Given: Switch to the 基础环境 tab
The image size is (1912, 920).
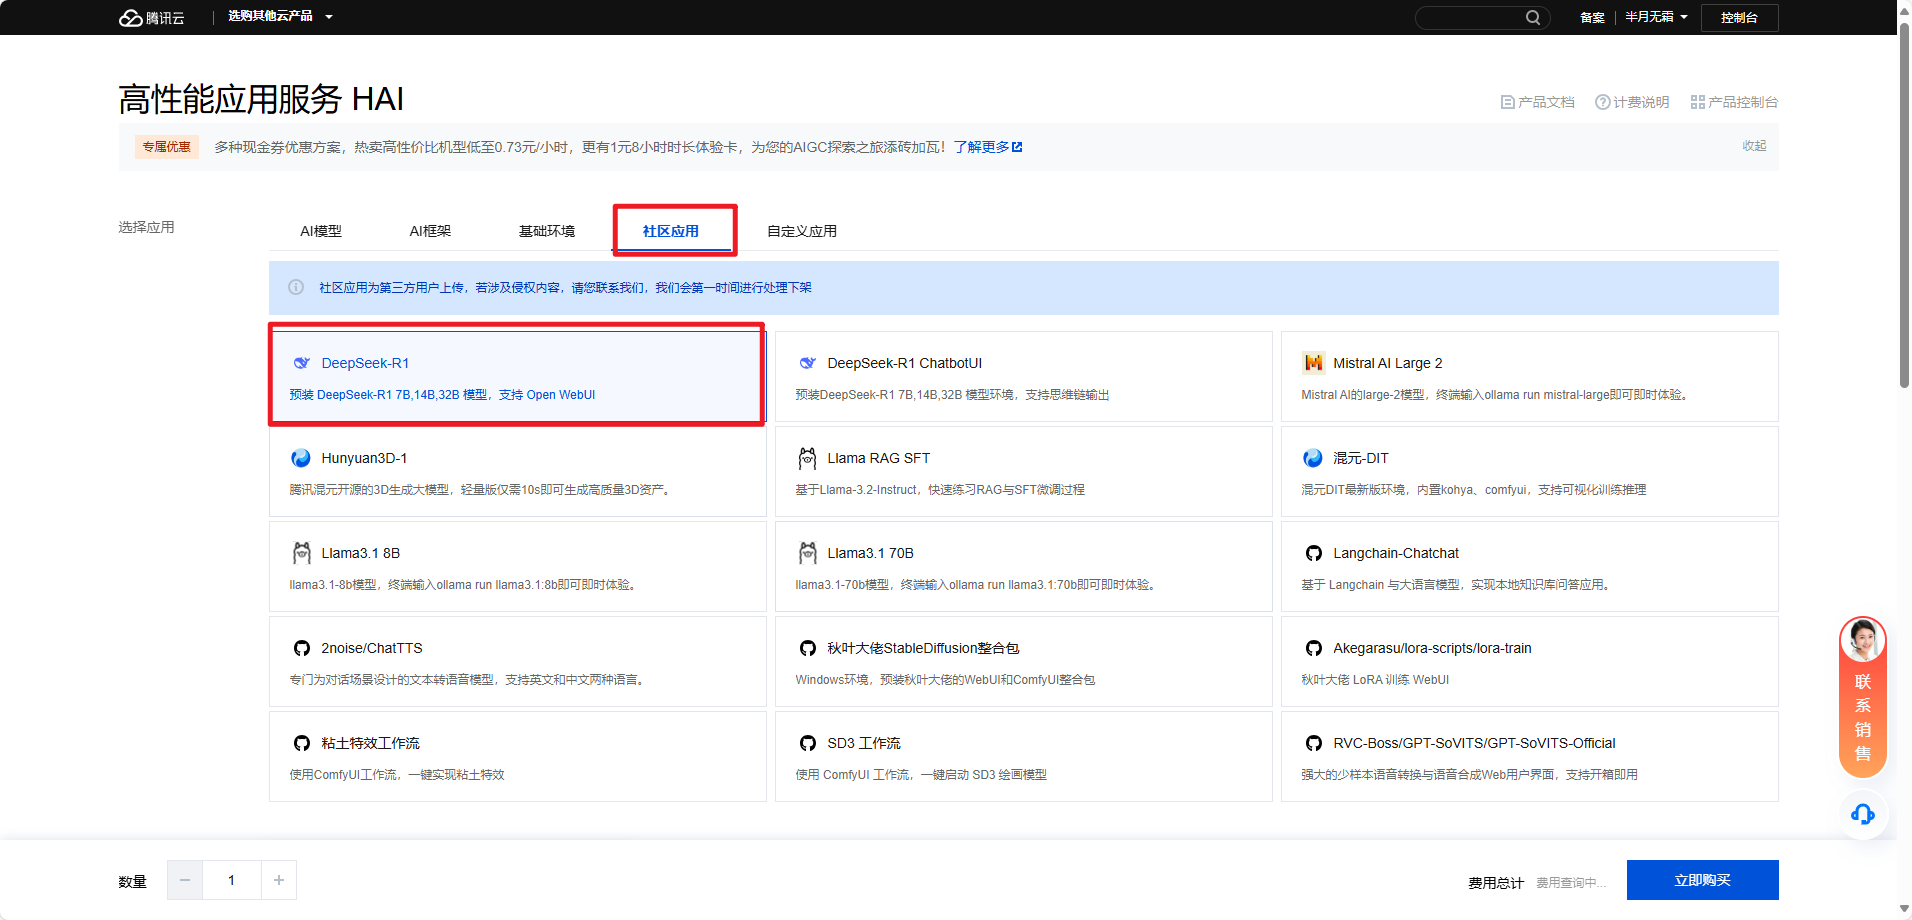Looking at the screenshot, I should 547,231.
